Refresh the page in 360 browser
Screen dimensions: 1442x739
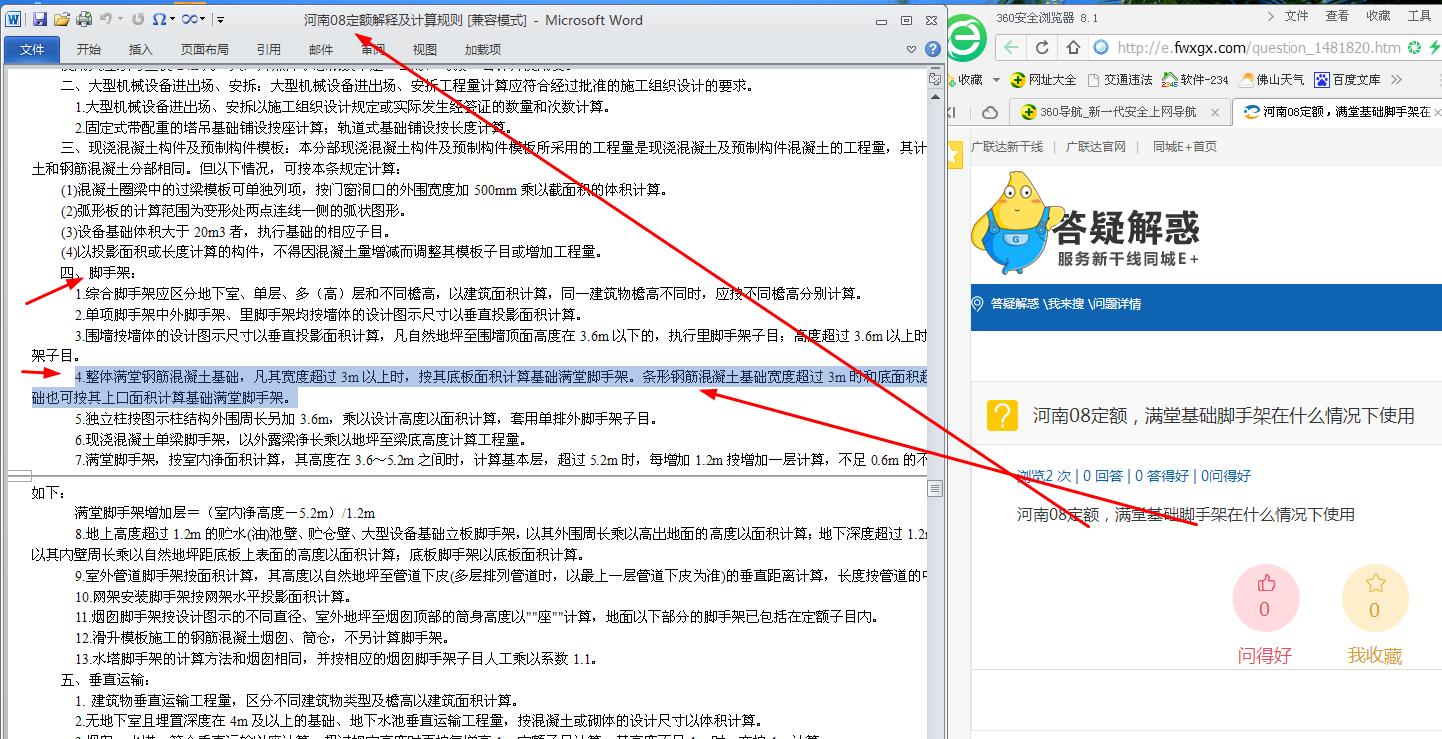point(1042,47)
